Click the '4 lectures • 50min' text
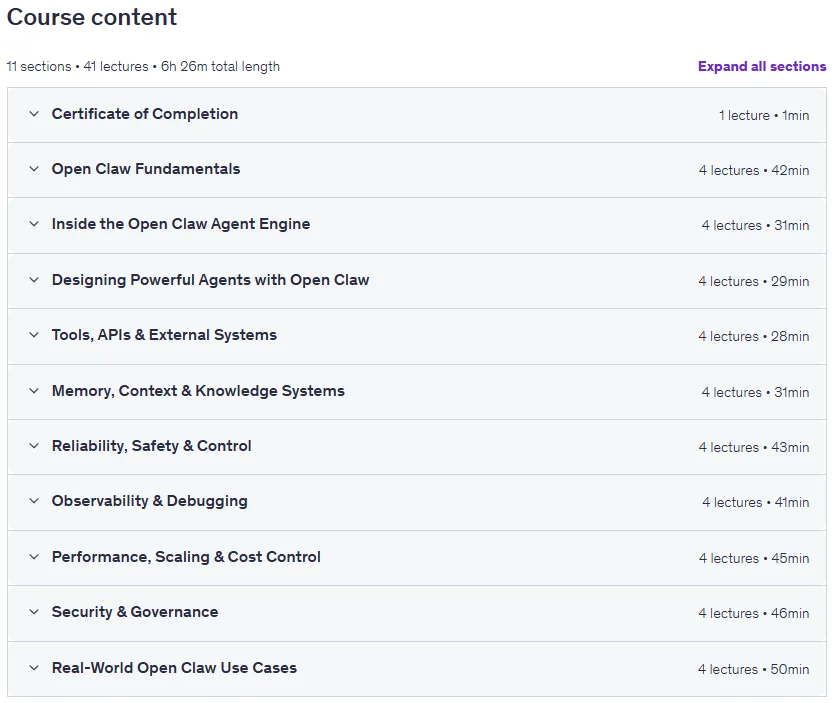 pyautogui.click(x=754, y=669)
